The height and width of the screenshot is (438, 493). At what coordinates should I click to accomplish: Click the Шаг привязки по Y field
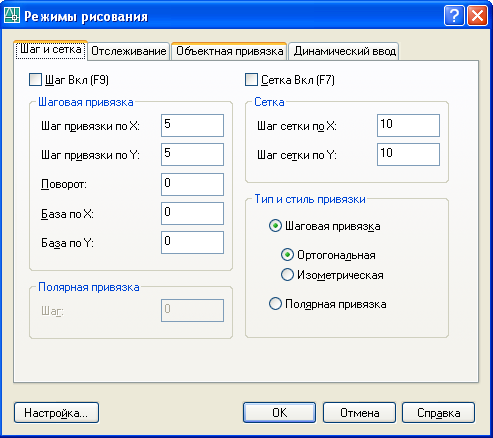point(192,155)
